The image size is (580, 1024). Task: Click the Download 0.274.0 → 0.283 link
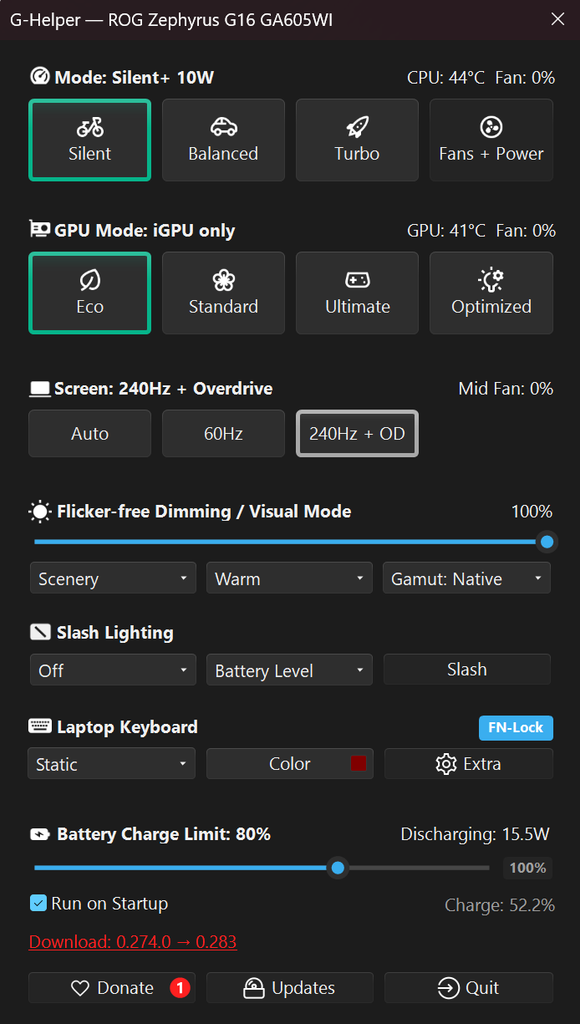[x=133, y=942]
